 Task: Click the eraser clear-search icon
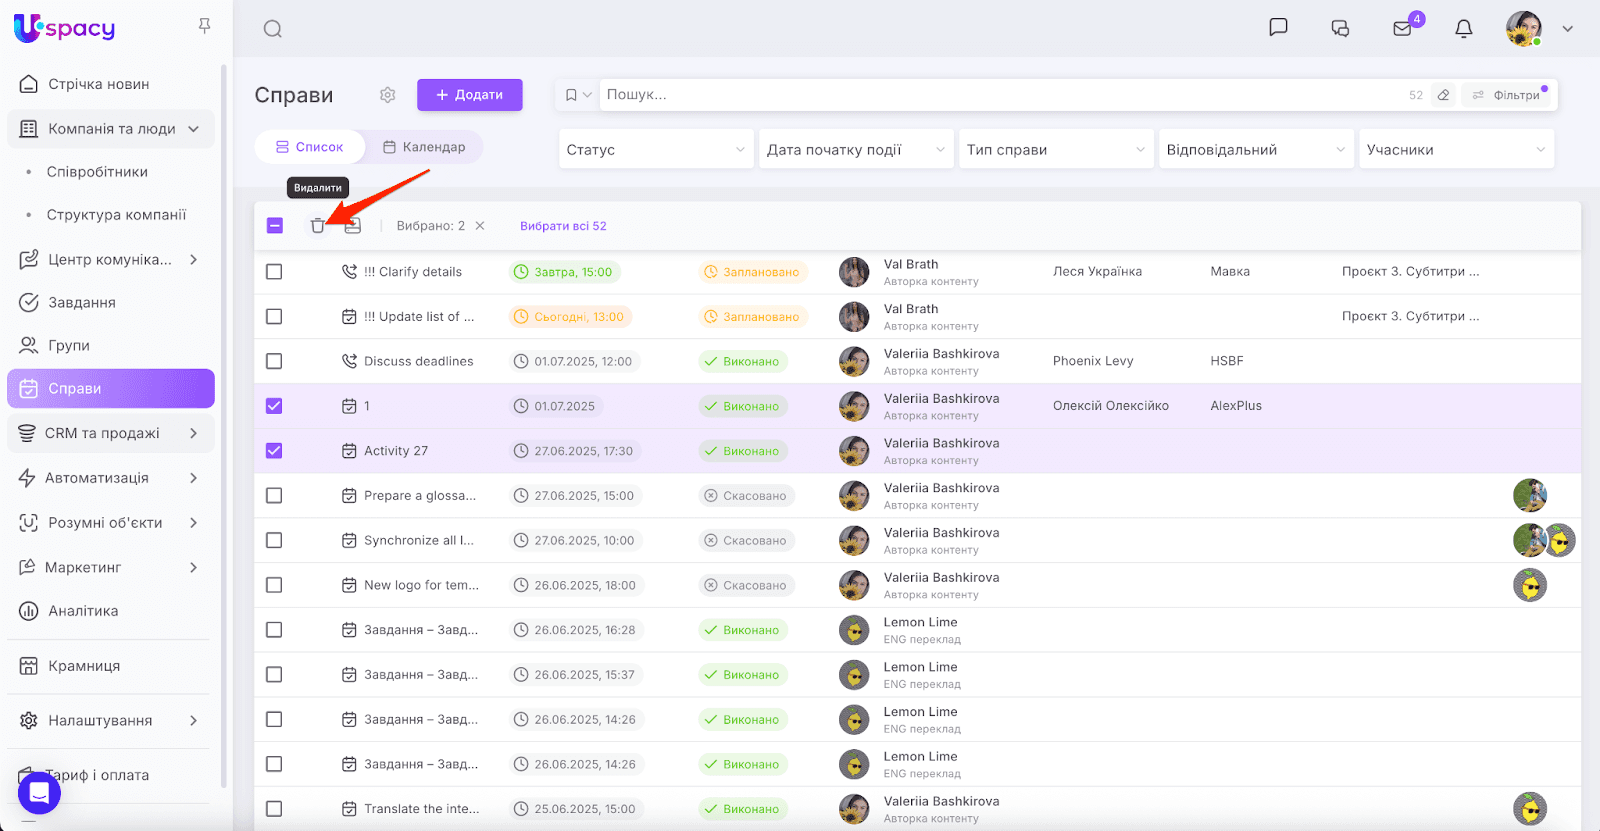coord(1443,95)
